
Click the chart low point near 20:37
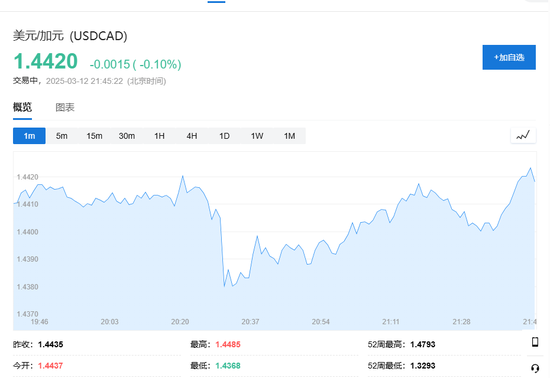point(224,286)
